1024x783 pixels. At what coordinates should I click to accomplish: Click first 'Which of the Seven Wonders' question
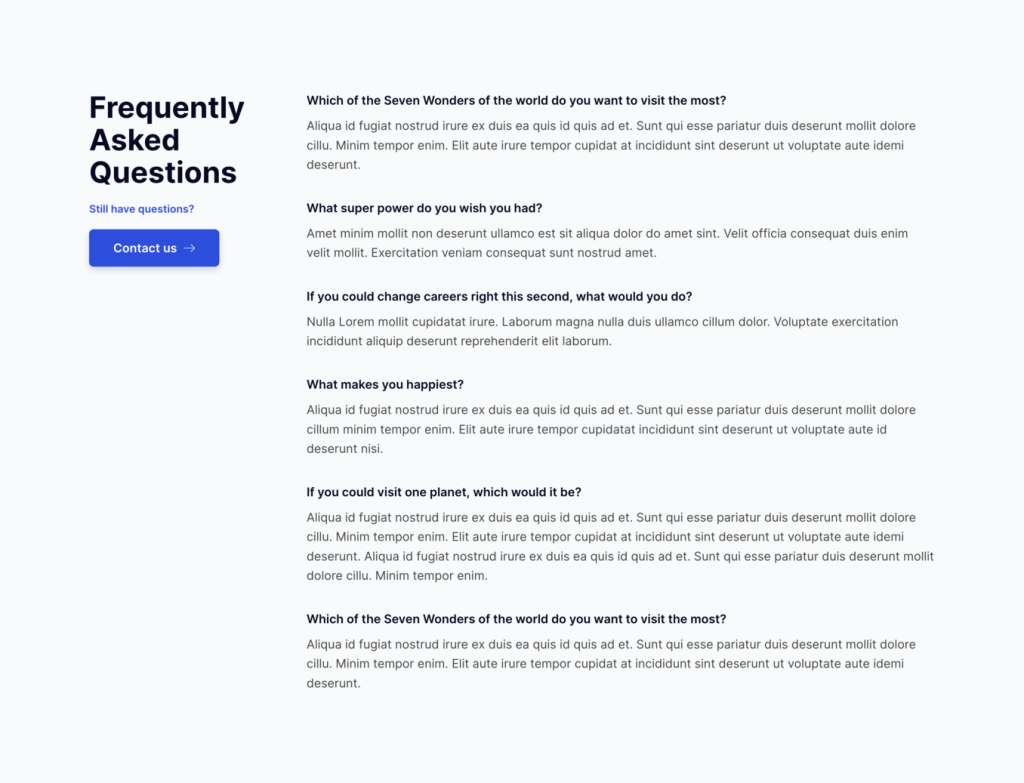click(516, 101)
